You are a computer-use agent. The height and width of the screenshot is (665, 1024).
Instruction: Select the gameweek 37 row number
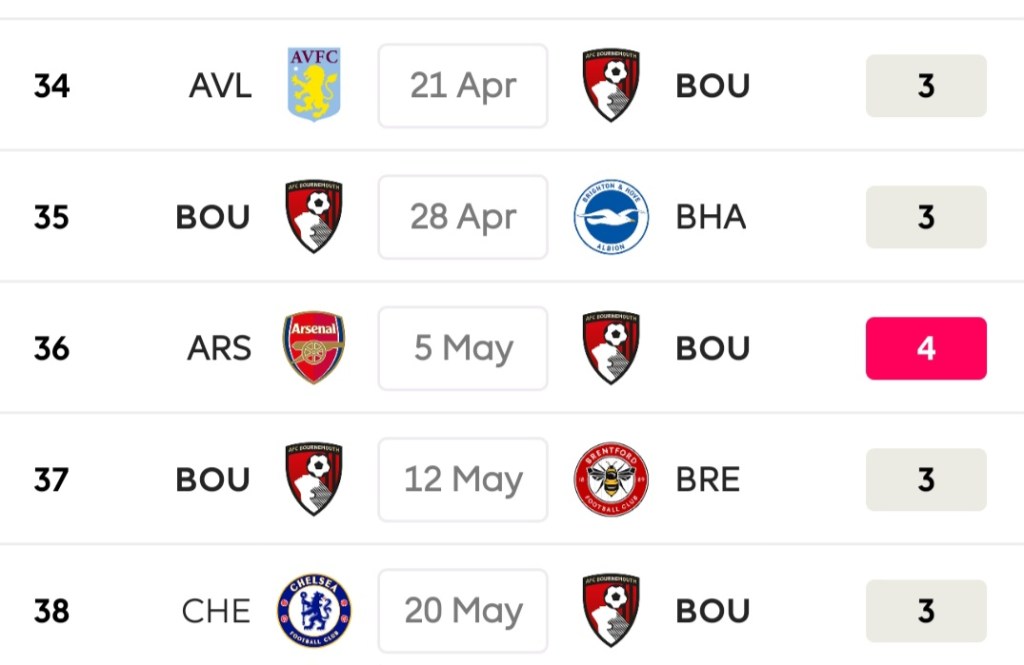[x=51, y=480]
